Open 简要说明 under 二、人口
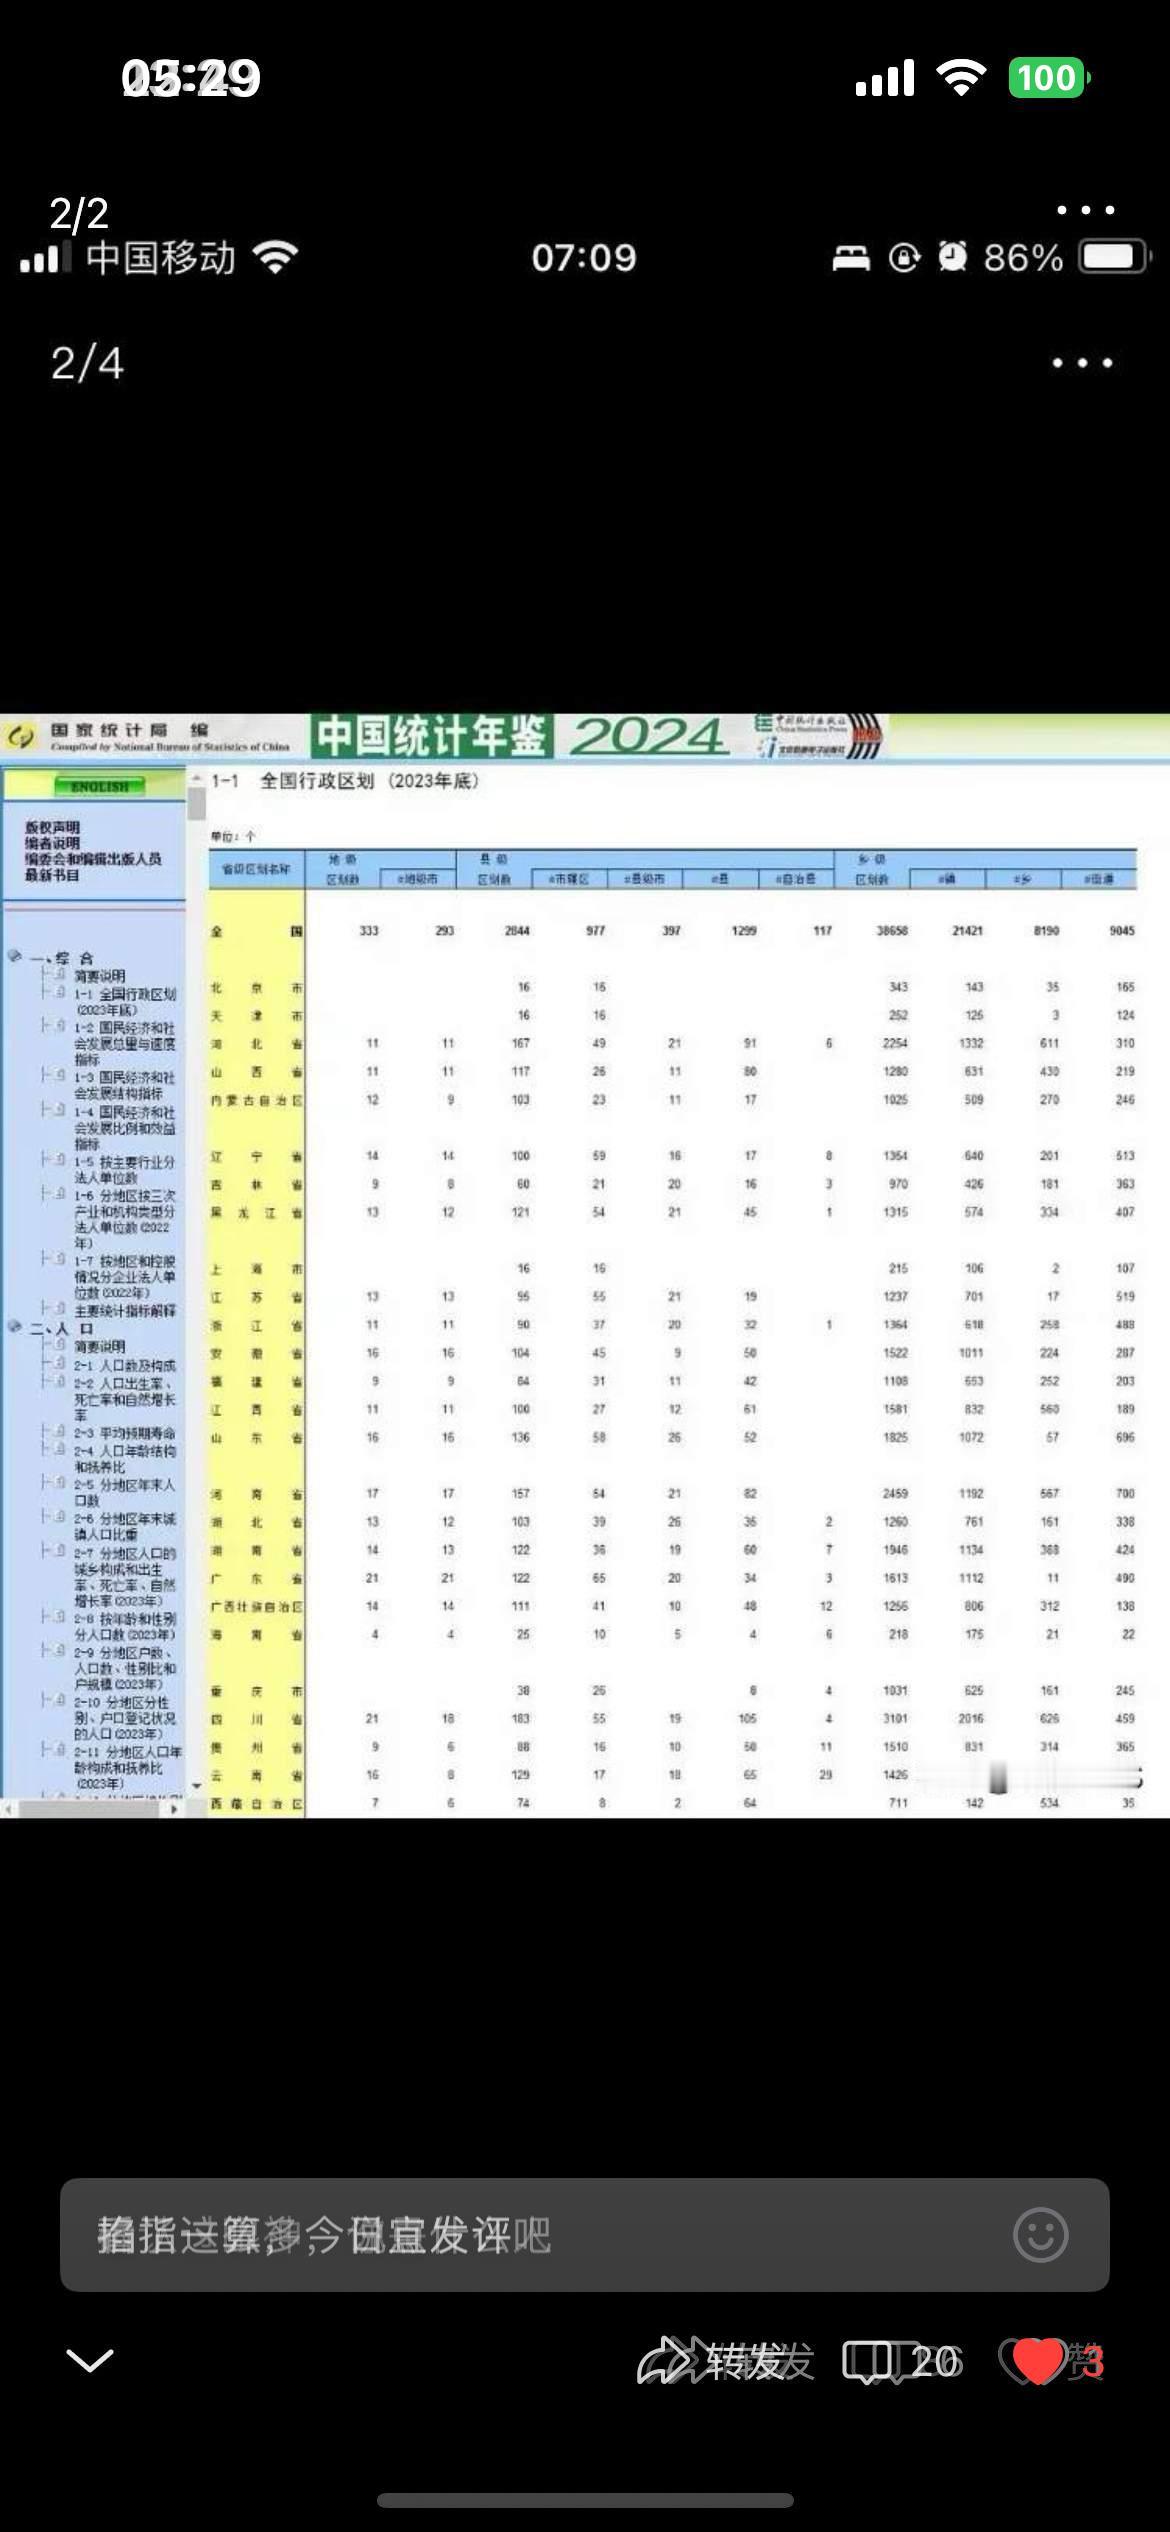 pos(100,1347)
